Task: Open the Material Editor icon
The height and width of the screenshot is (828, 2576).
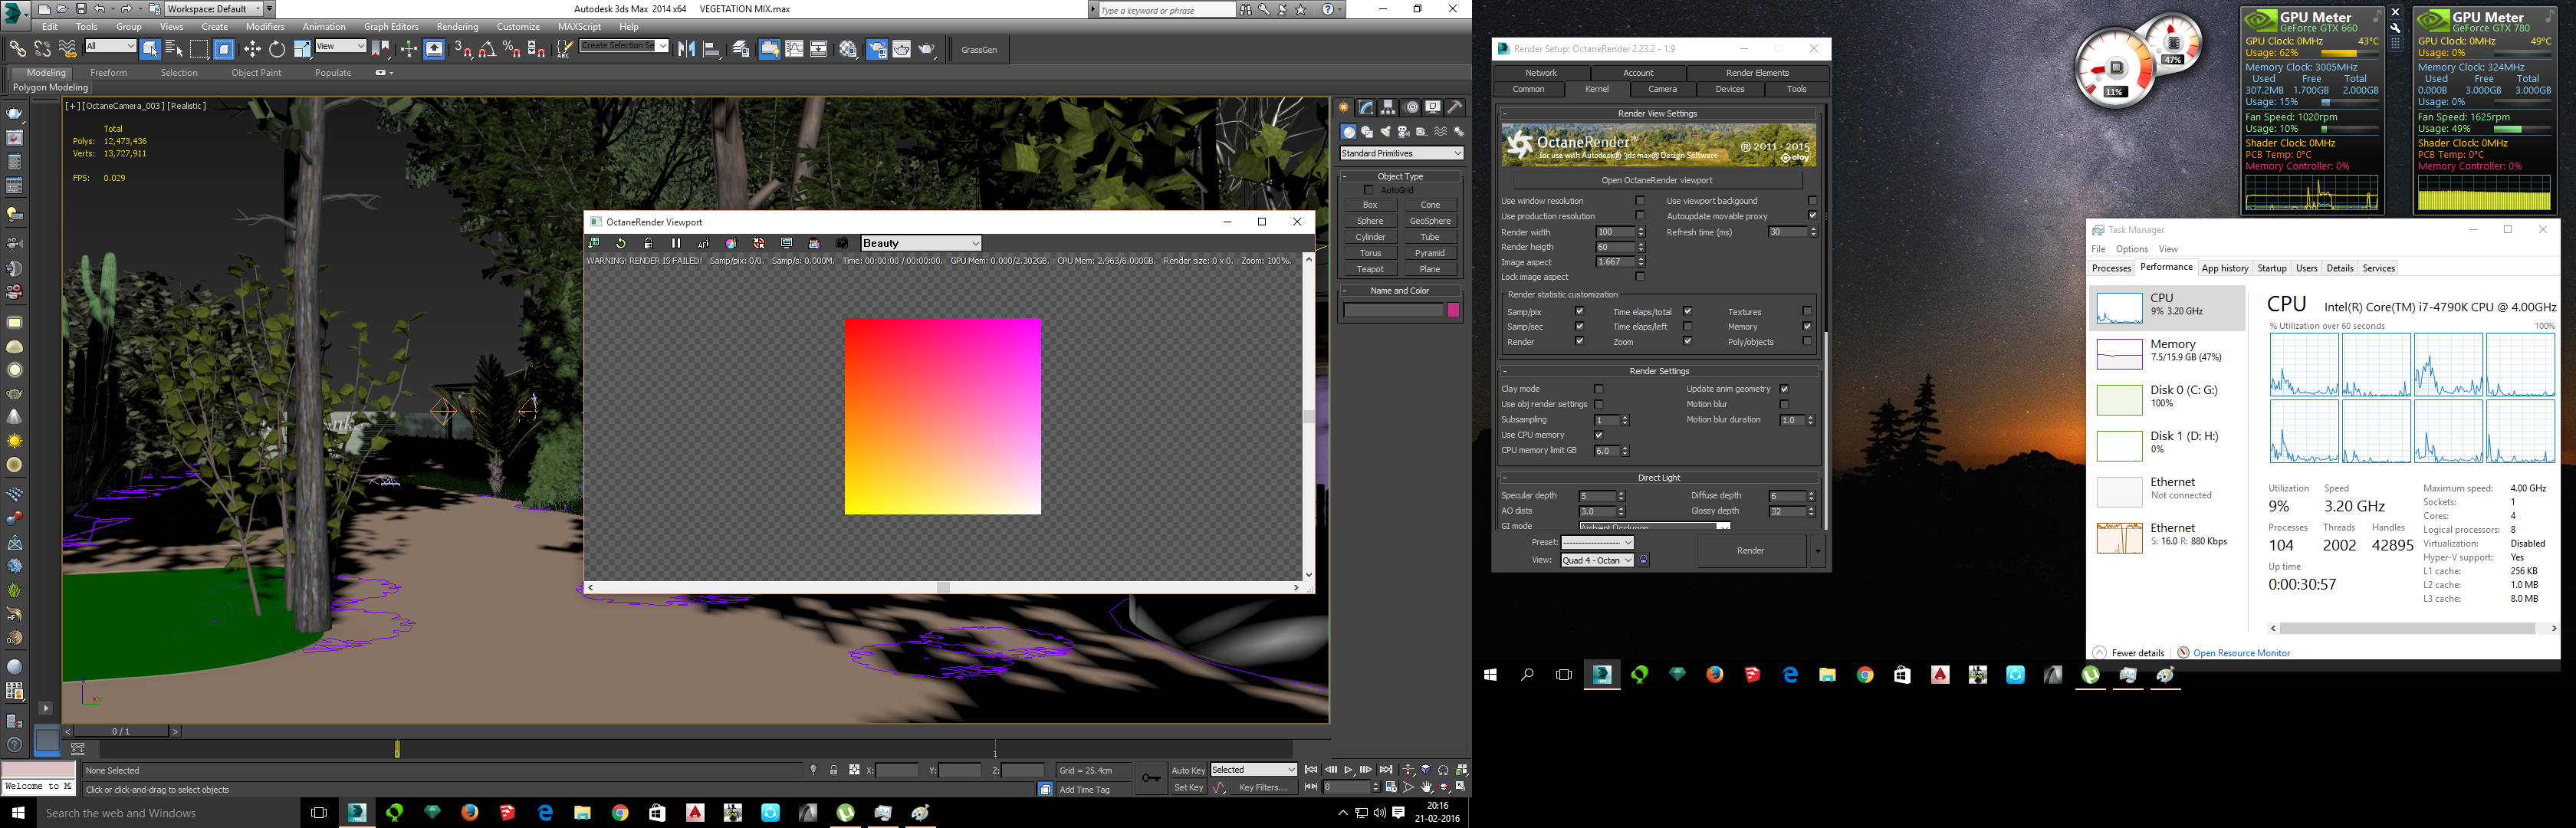Action: click(x=849, y=49)
